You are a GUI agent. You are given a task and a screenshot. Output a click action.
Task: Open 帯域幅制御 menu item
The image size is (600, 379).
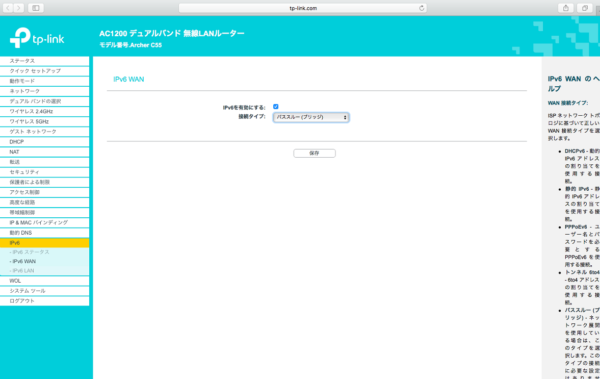tap(44, 212)
